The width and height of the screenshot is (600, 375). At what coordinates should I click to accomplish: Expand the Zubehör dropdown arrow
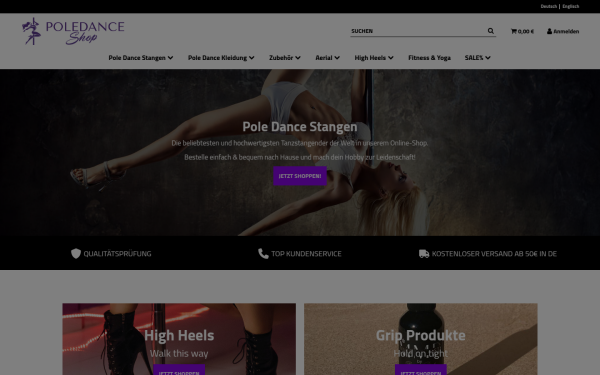(298, 58)
